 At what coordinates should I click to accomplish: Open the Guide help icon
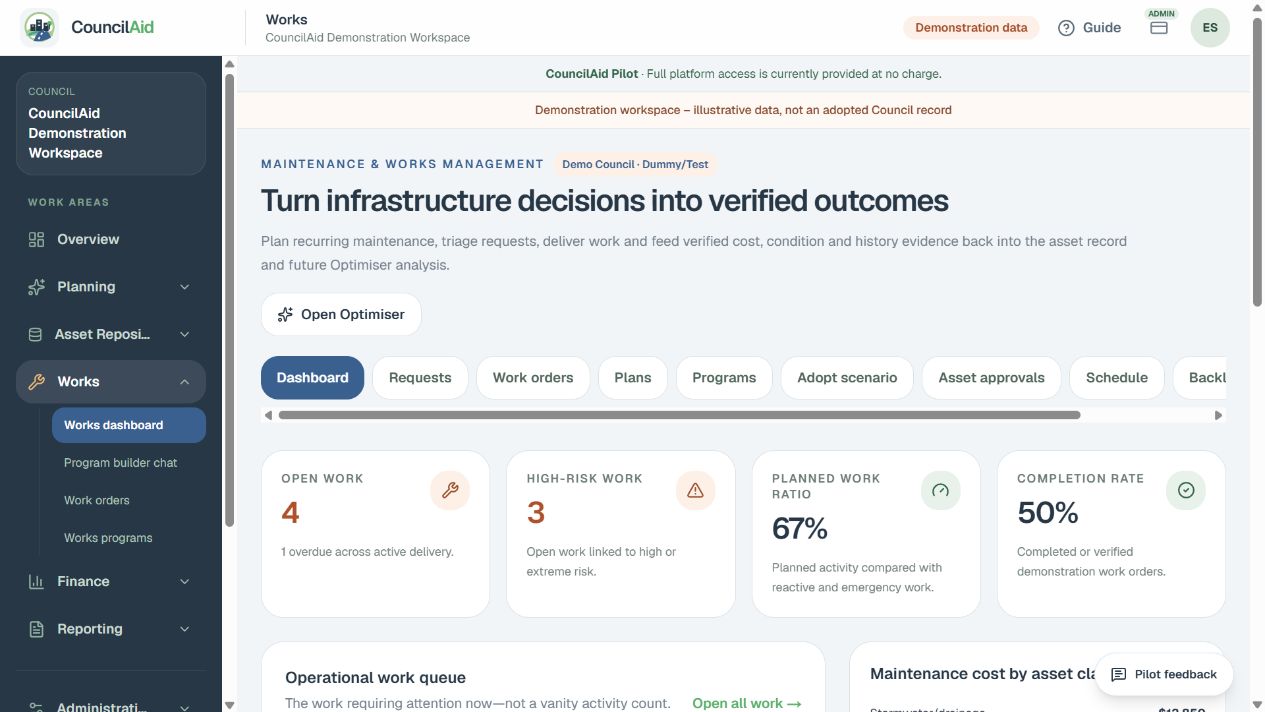(x=1066, y=28)
